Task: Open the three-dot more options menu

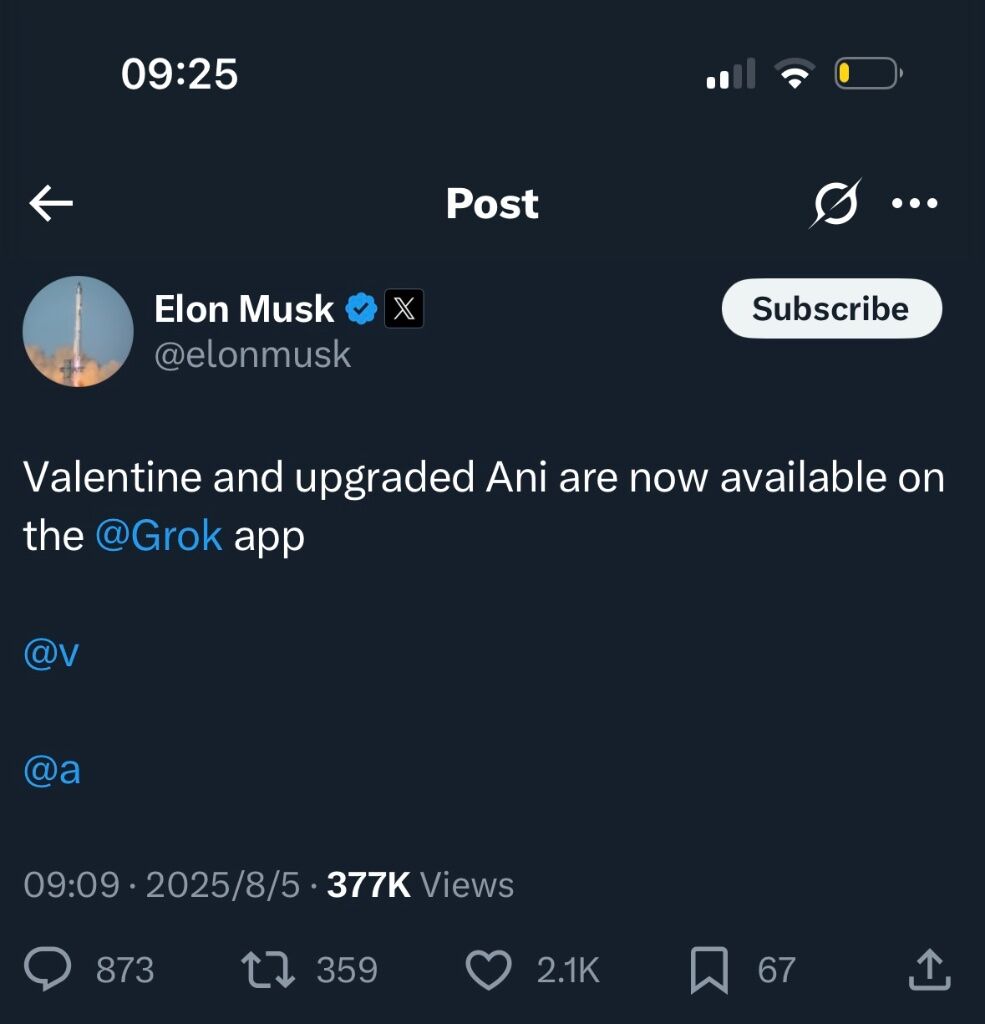Action: click(914, 203)
